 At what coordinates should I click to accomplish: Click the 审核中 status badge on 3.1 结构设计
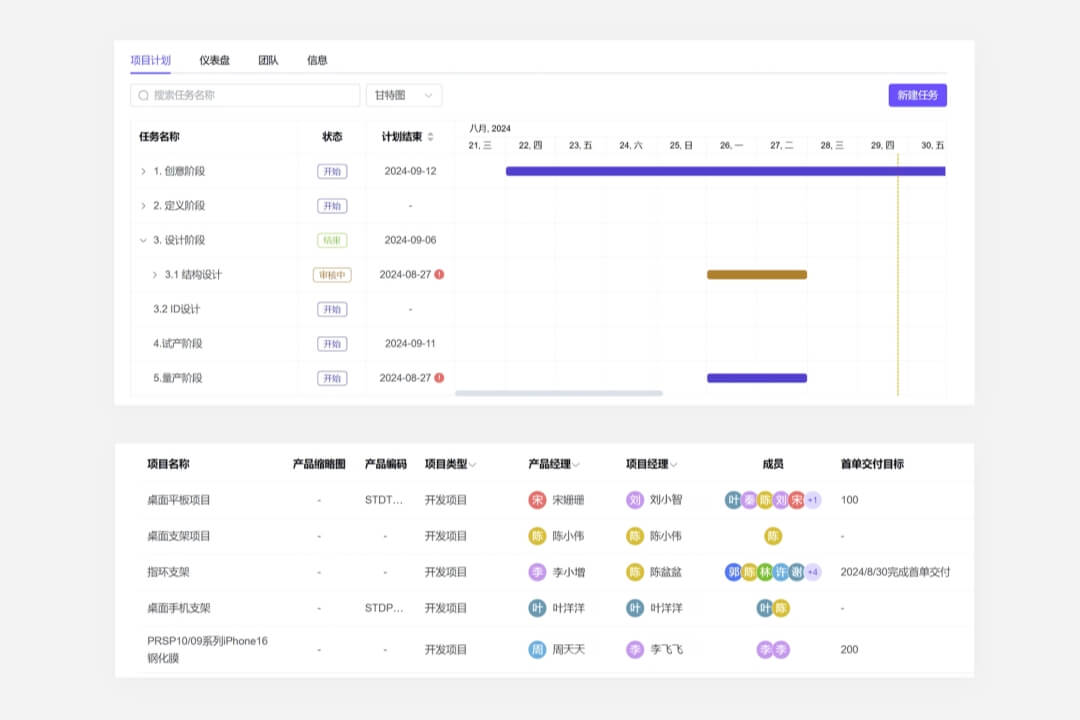(x=331, y=274)
